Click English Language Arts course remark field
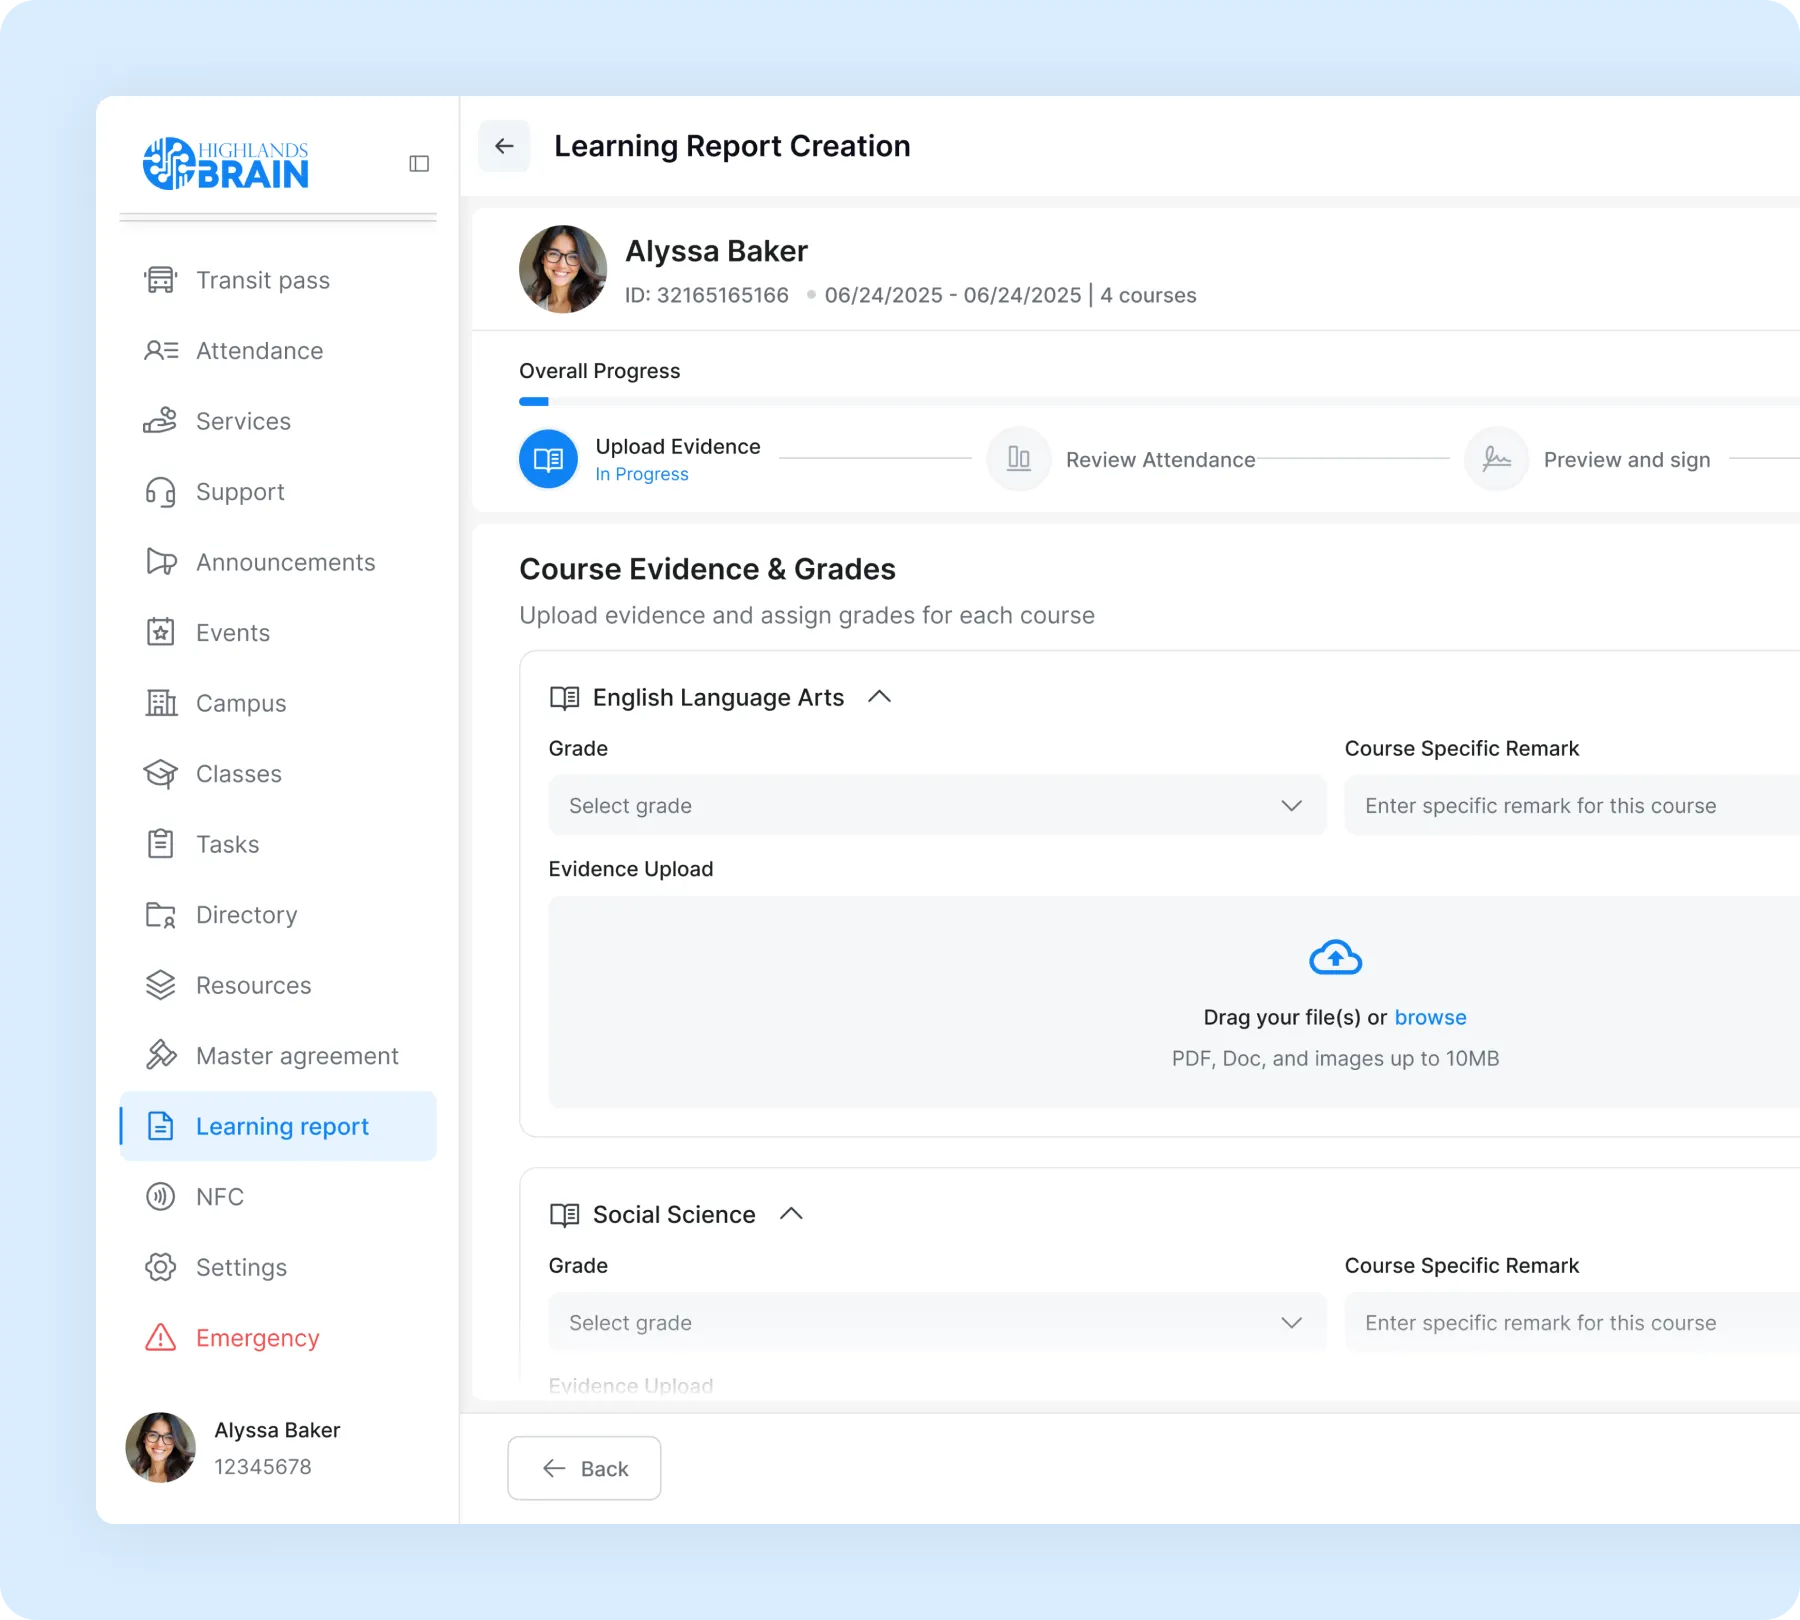This screenshot has width=1800, height=1620. click(x=1572, y=805)
